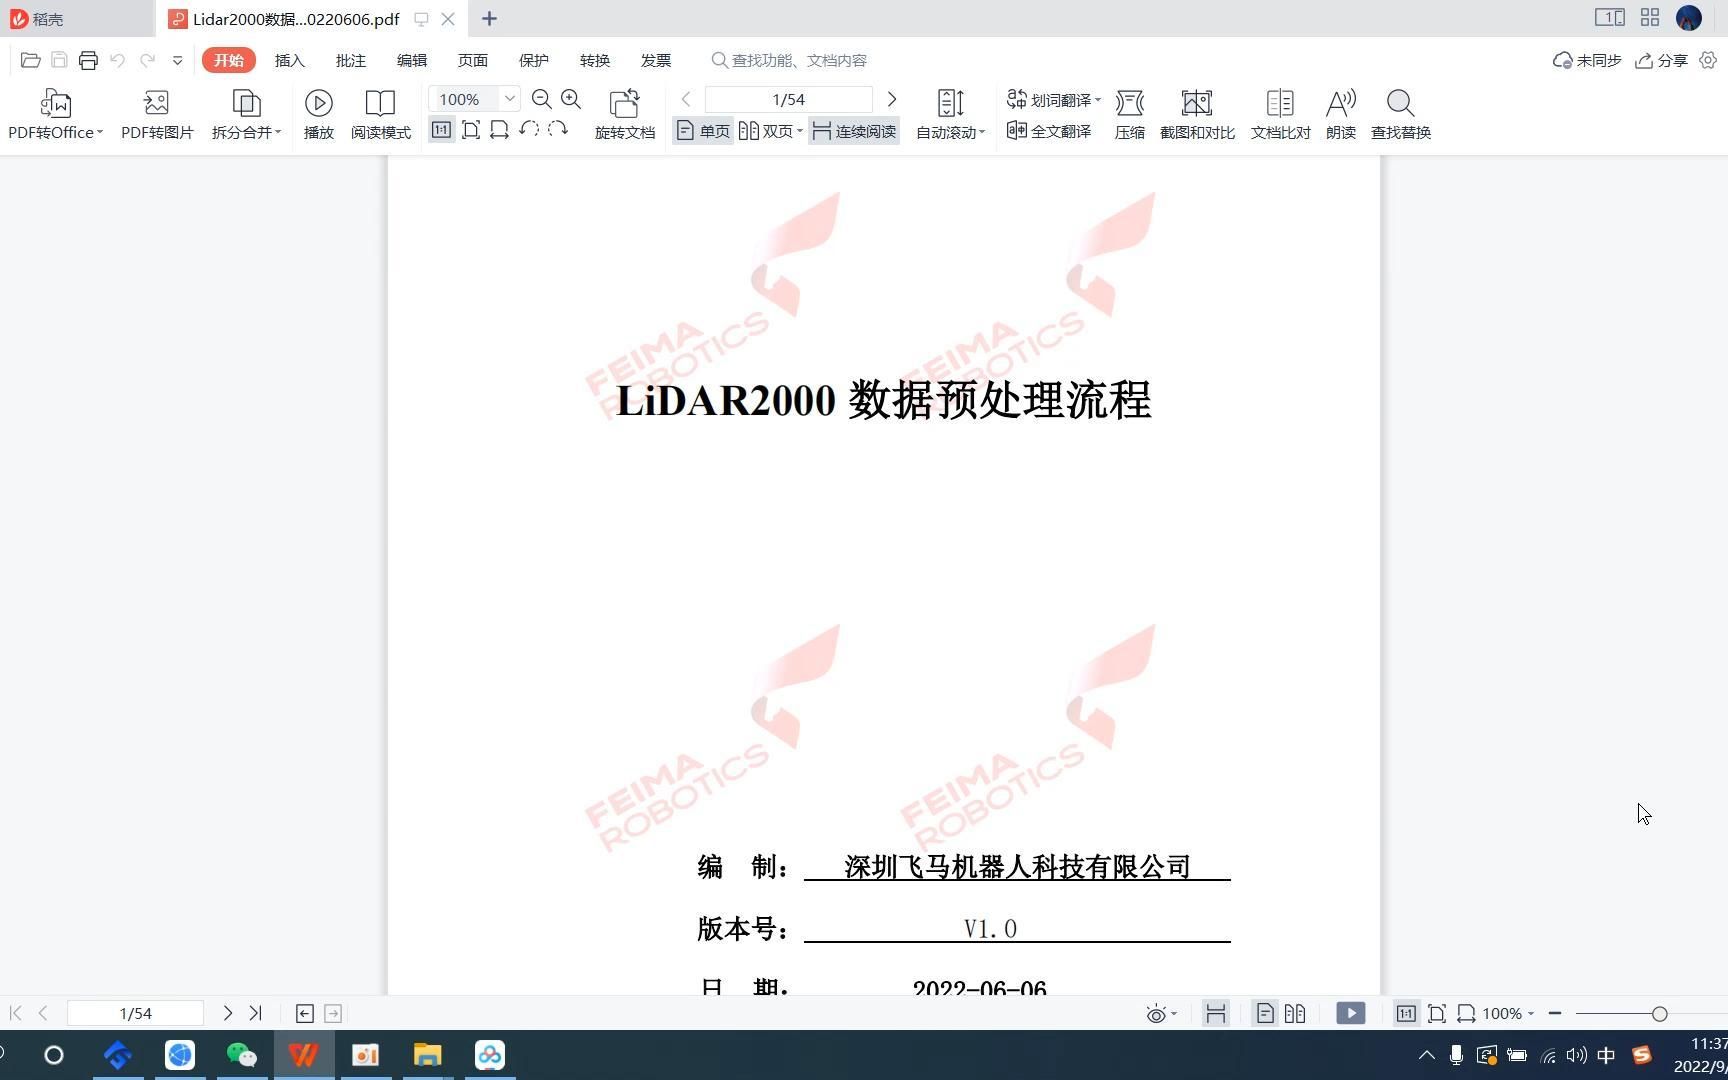Viewport: 1728px width, 1080px height.
Task: Toggle double page icon in status bar
Action: click(1295, 1013)
